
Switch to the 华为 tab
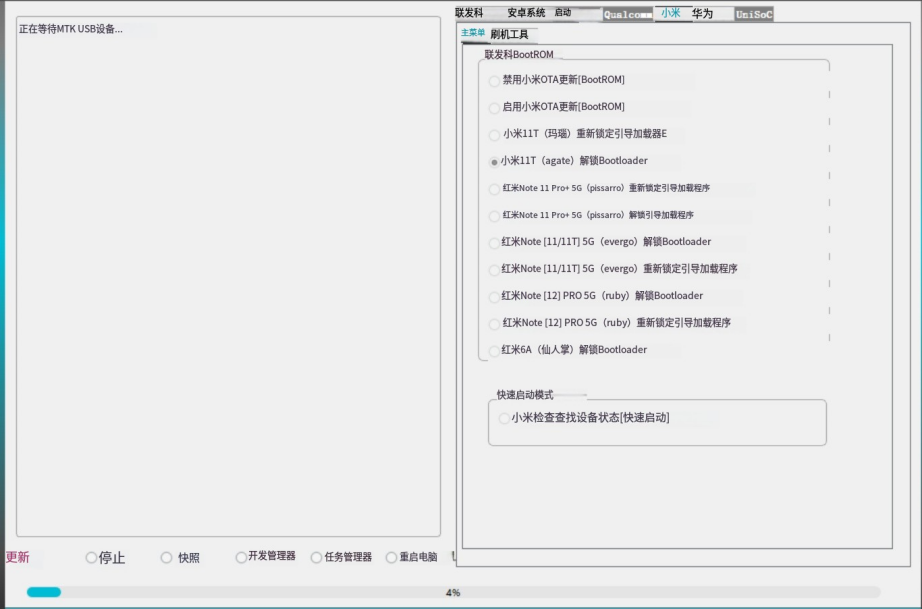coord(702,14)
